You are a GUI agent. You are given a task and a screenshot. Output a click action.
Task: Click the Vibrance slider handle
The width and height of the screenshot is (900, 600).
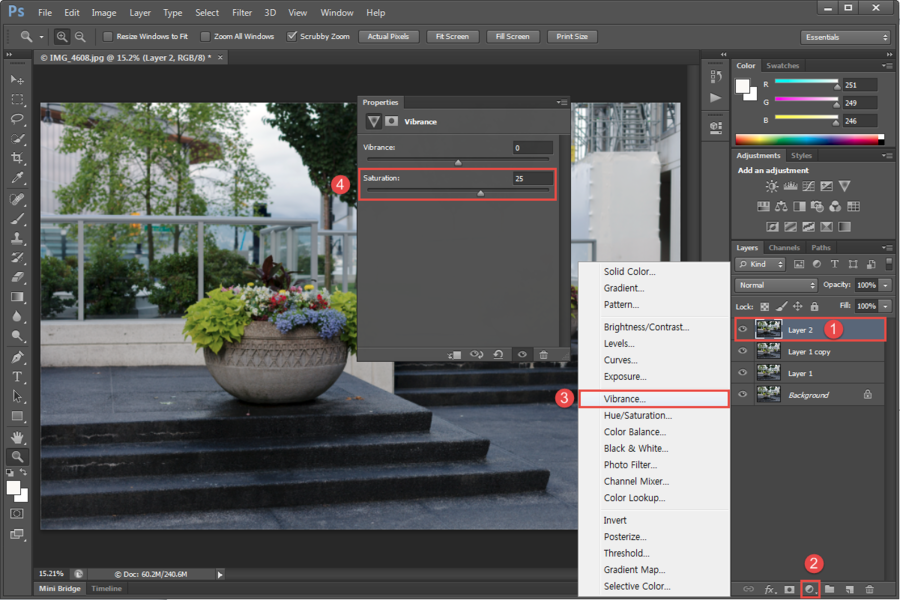[x=458, y=162]
